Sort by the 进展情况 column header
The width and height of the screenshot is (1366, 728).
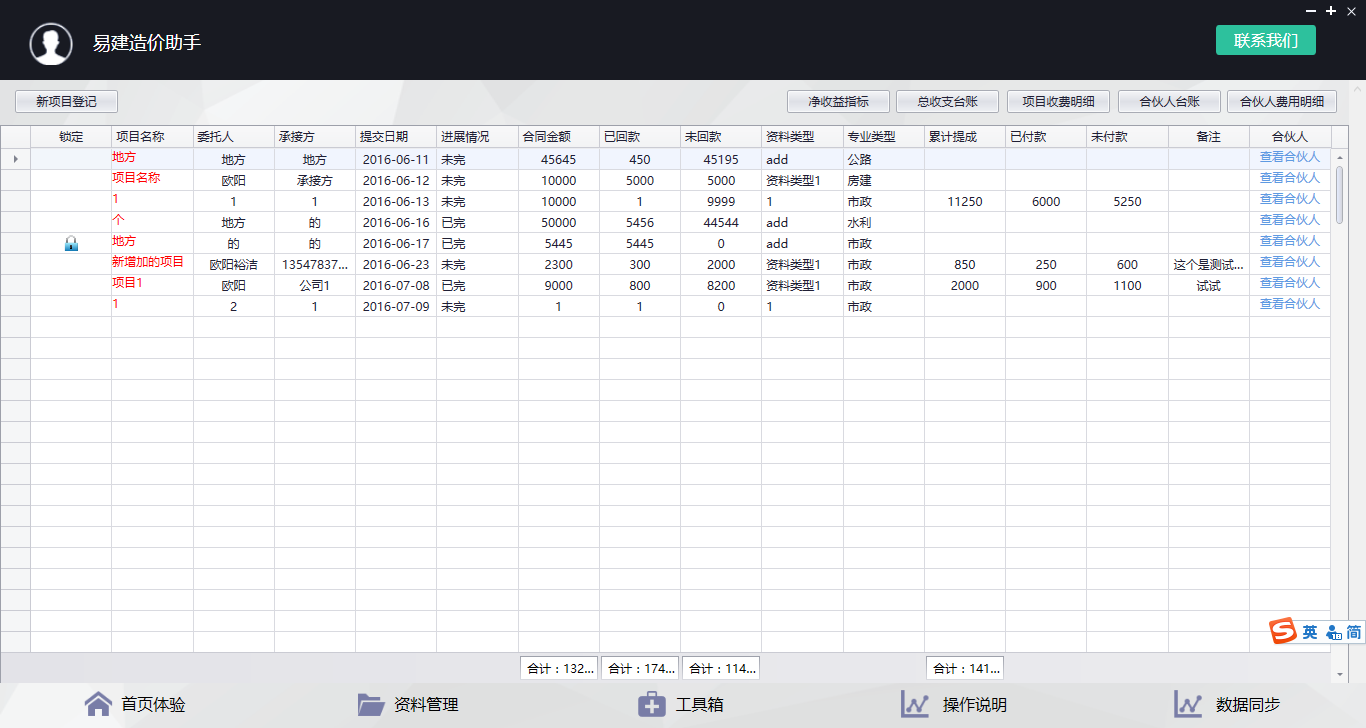click(477, 137)
